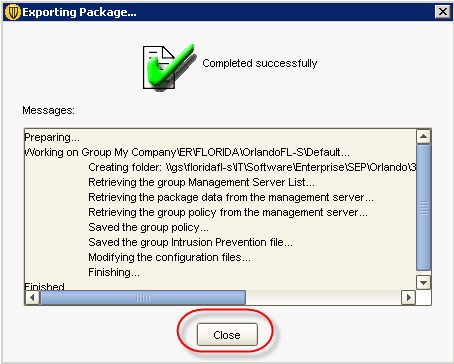Click the "Exporting Package..." title bar text
Screen dimensions: 454x364
(x=79, y=12)
